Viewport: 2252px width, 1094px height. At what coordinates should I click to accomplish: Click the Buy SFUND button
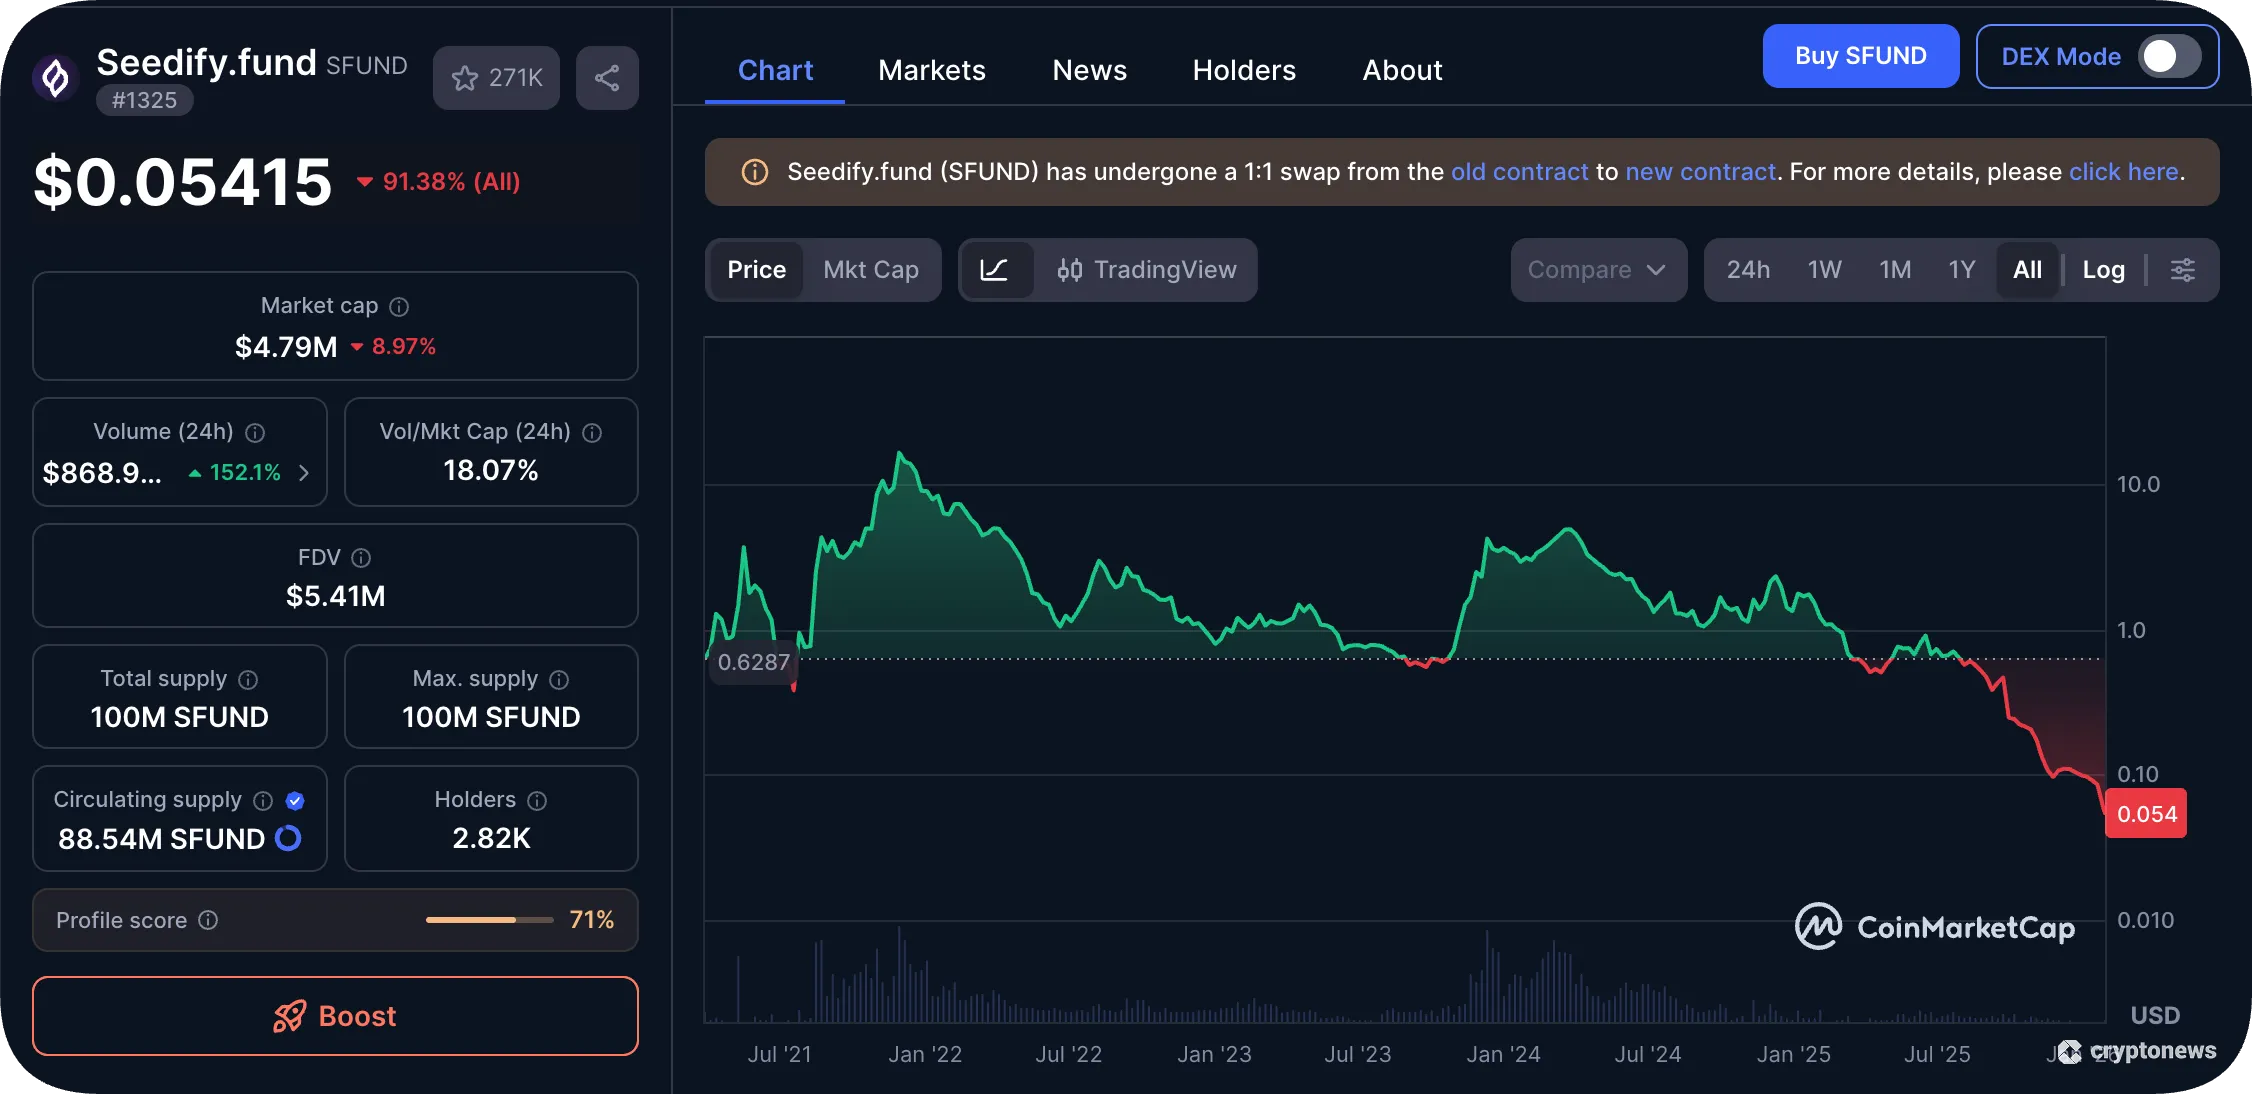click(1860, 56)
